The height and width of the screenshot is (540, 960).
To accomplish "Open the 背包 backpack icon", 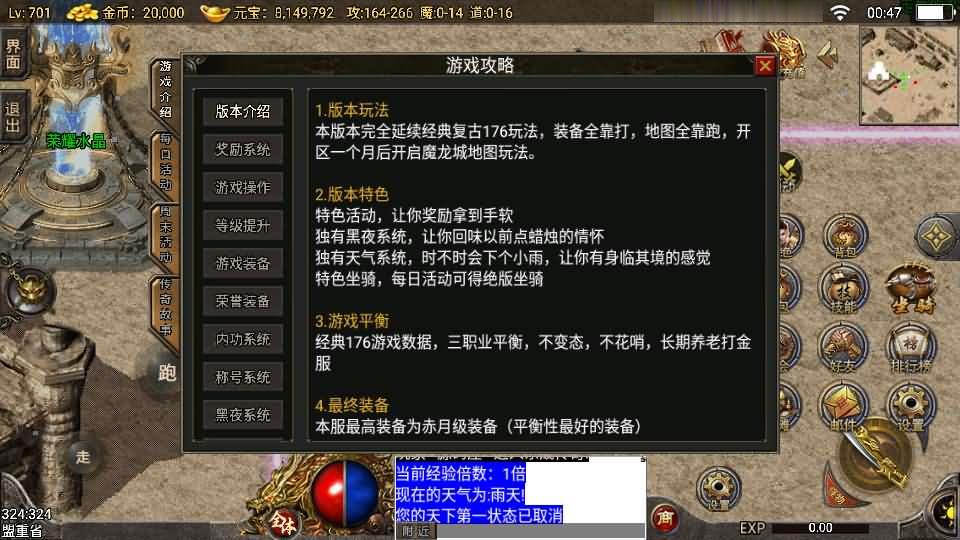I will coord(845,236).
